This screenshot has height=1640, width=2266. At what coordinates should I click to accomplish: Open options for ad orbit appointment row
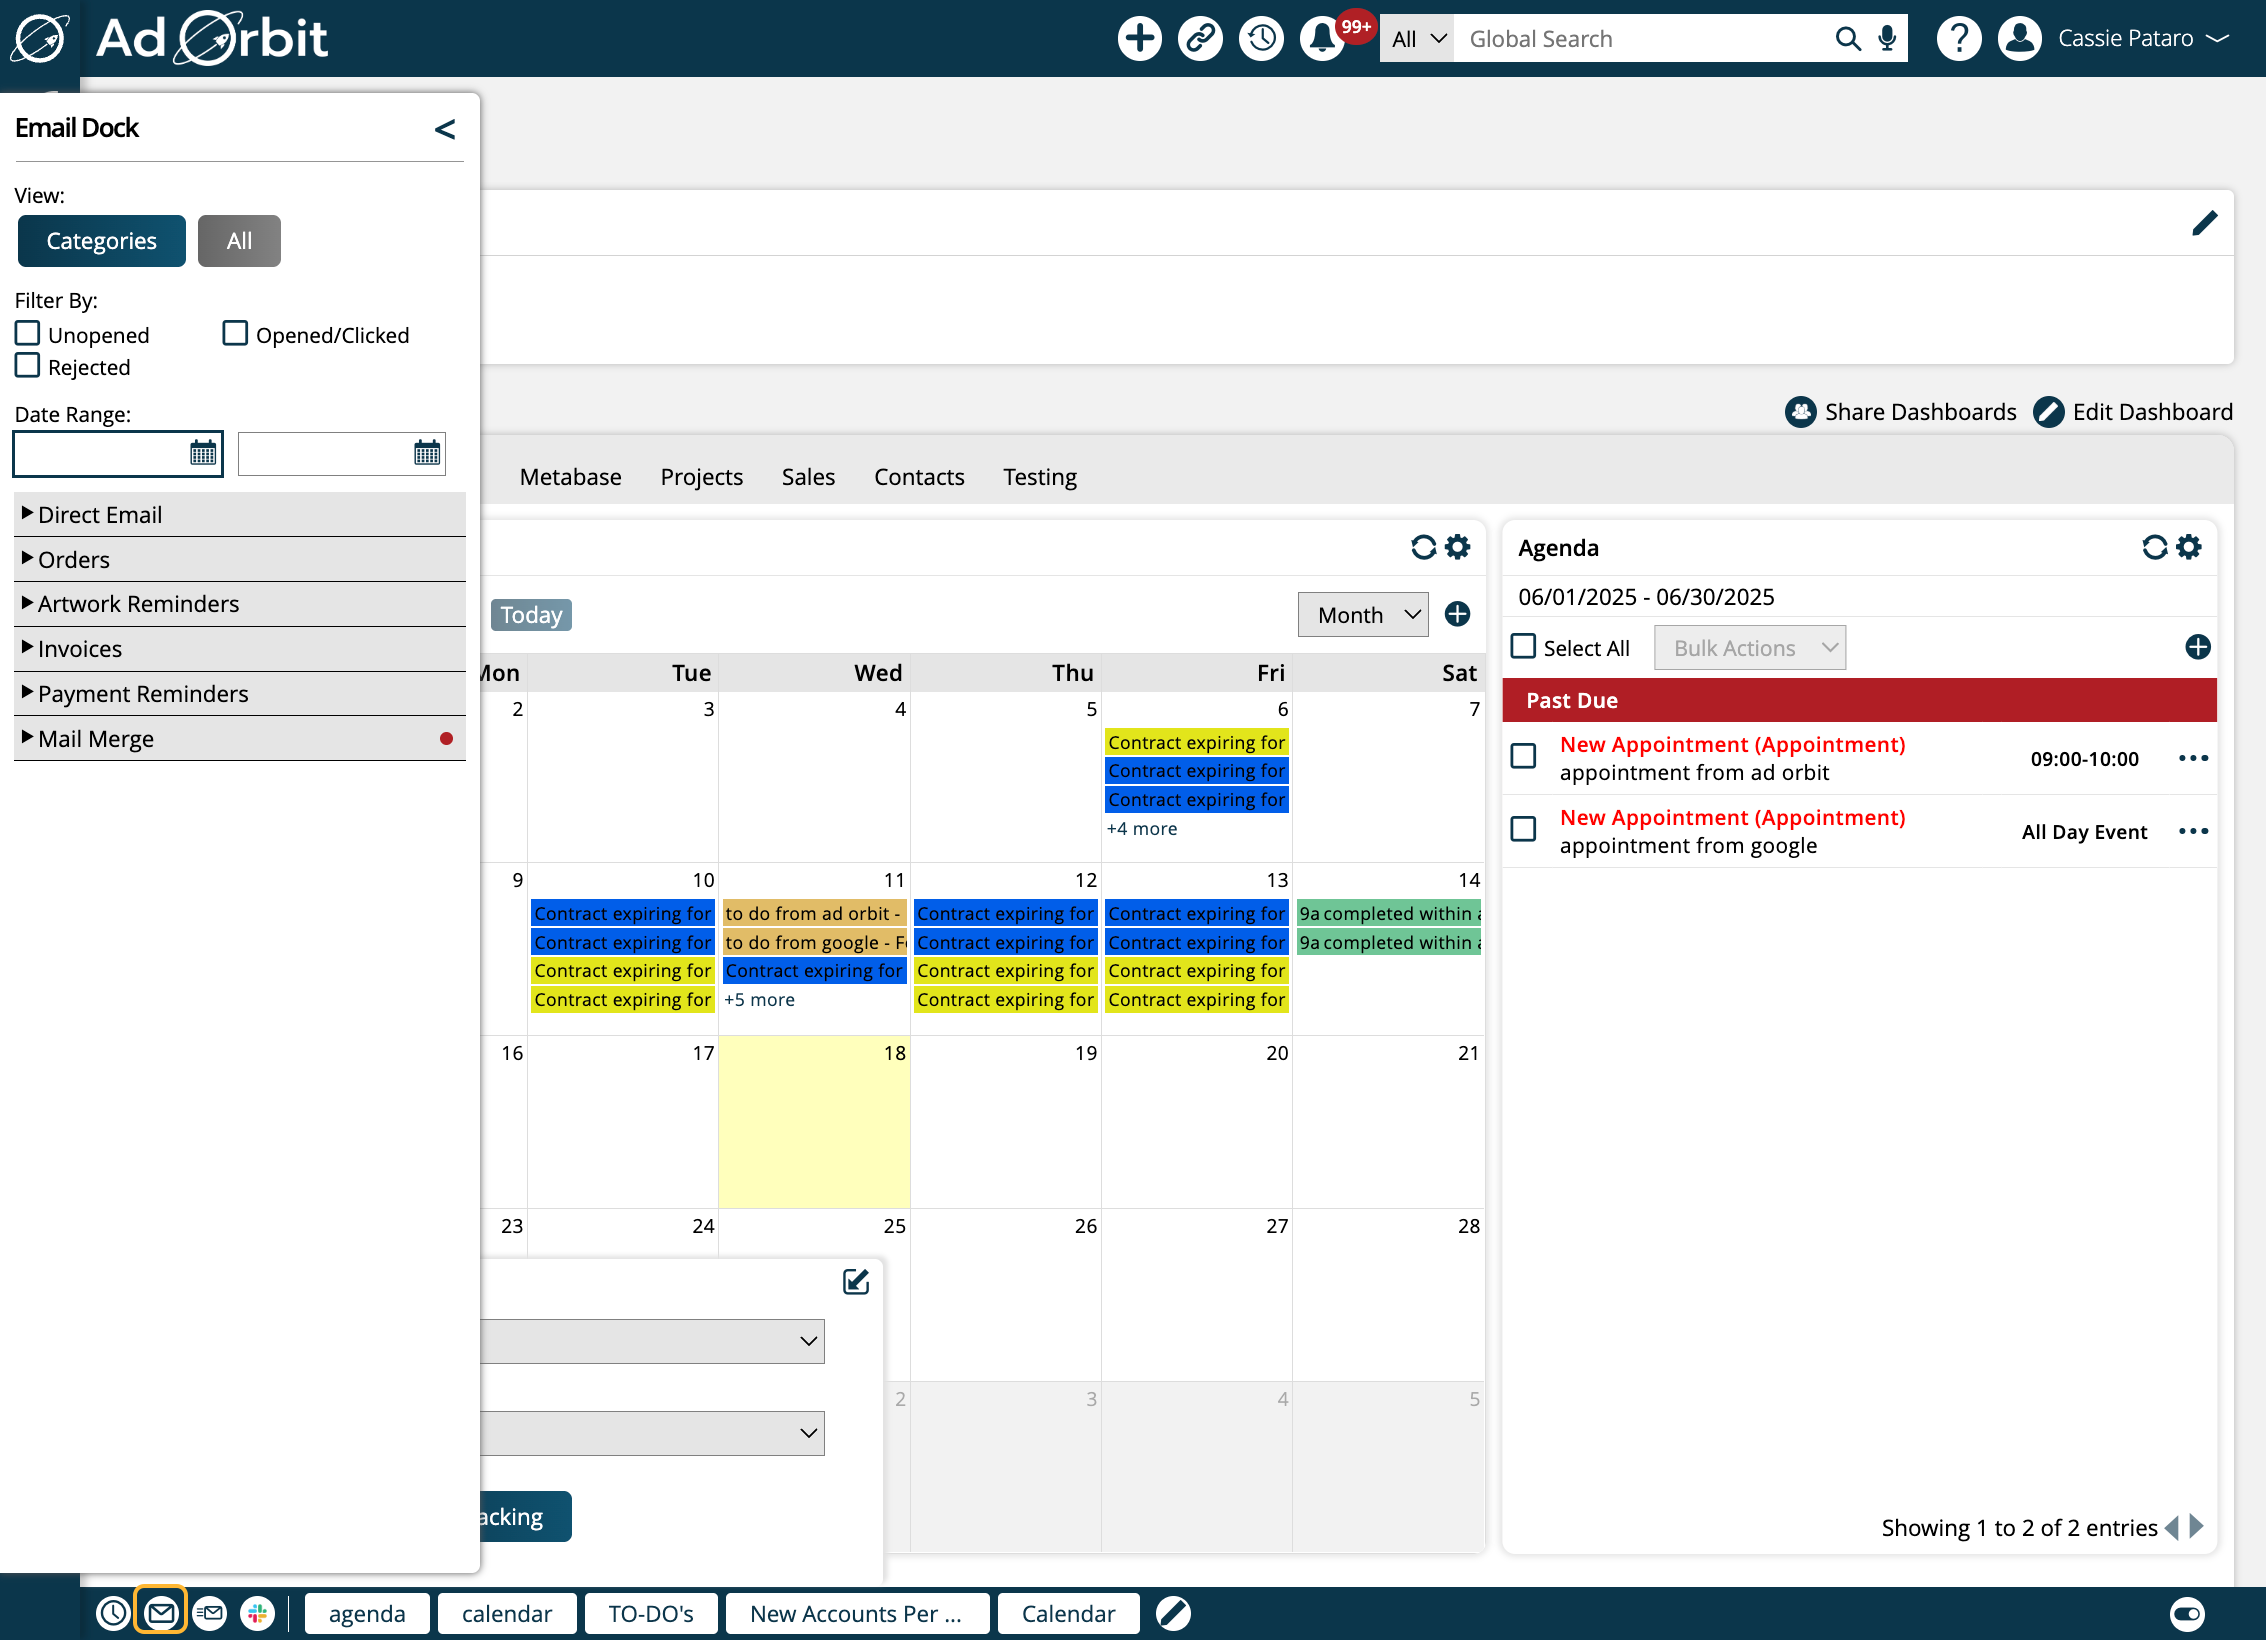(x=2193, y=758)
